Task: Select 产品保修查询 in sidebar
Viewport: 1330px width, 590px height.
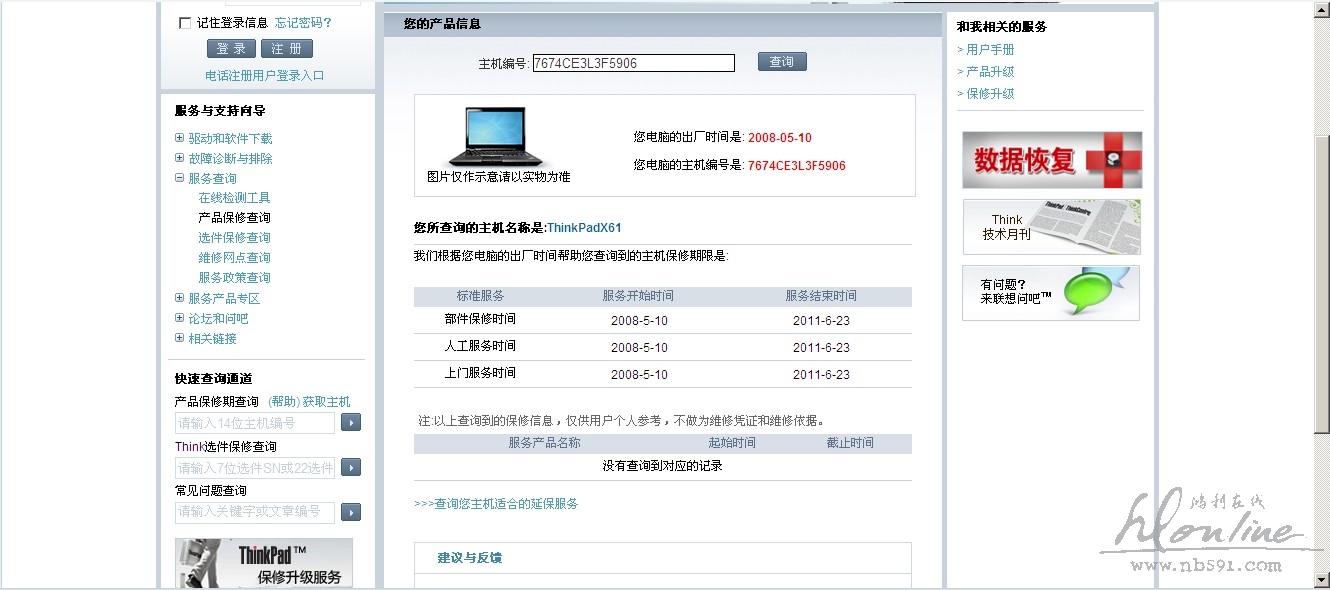Action: click(x=234, y=218)
